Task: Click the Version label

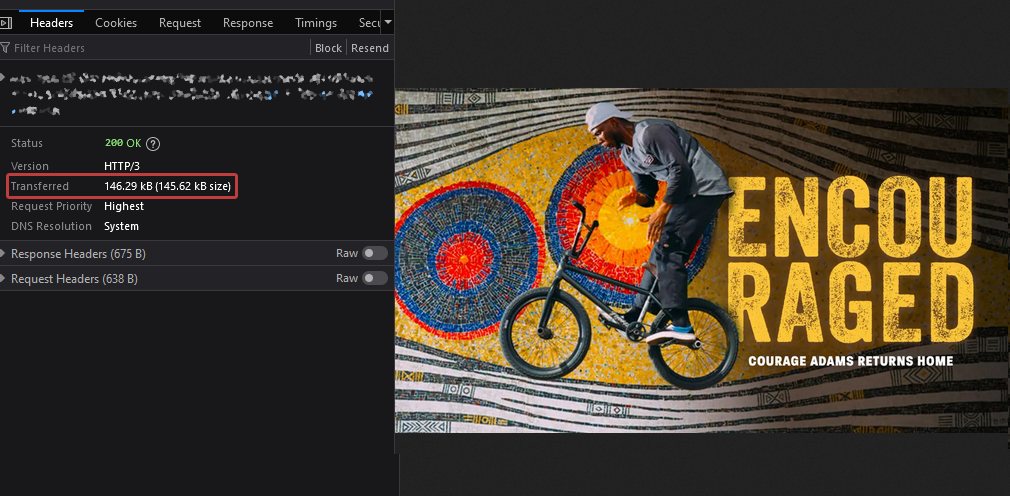Action: click(x=30, y=166)
